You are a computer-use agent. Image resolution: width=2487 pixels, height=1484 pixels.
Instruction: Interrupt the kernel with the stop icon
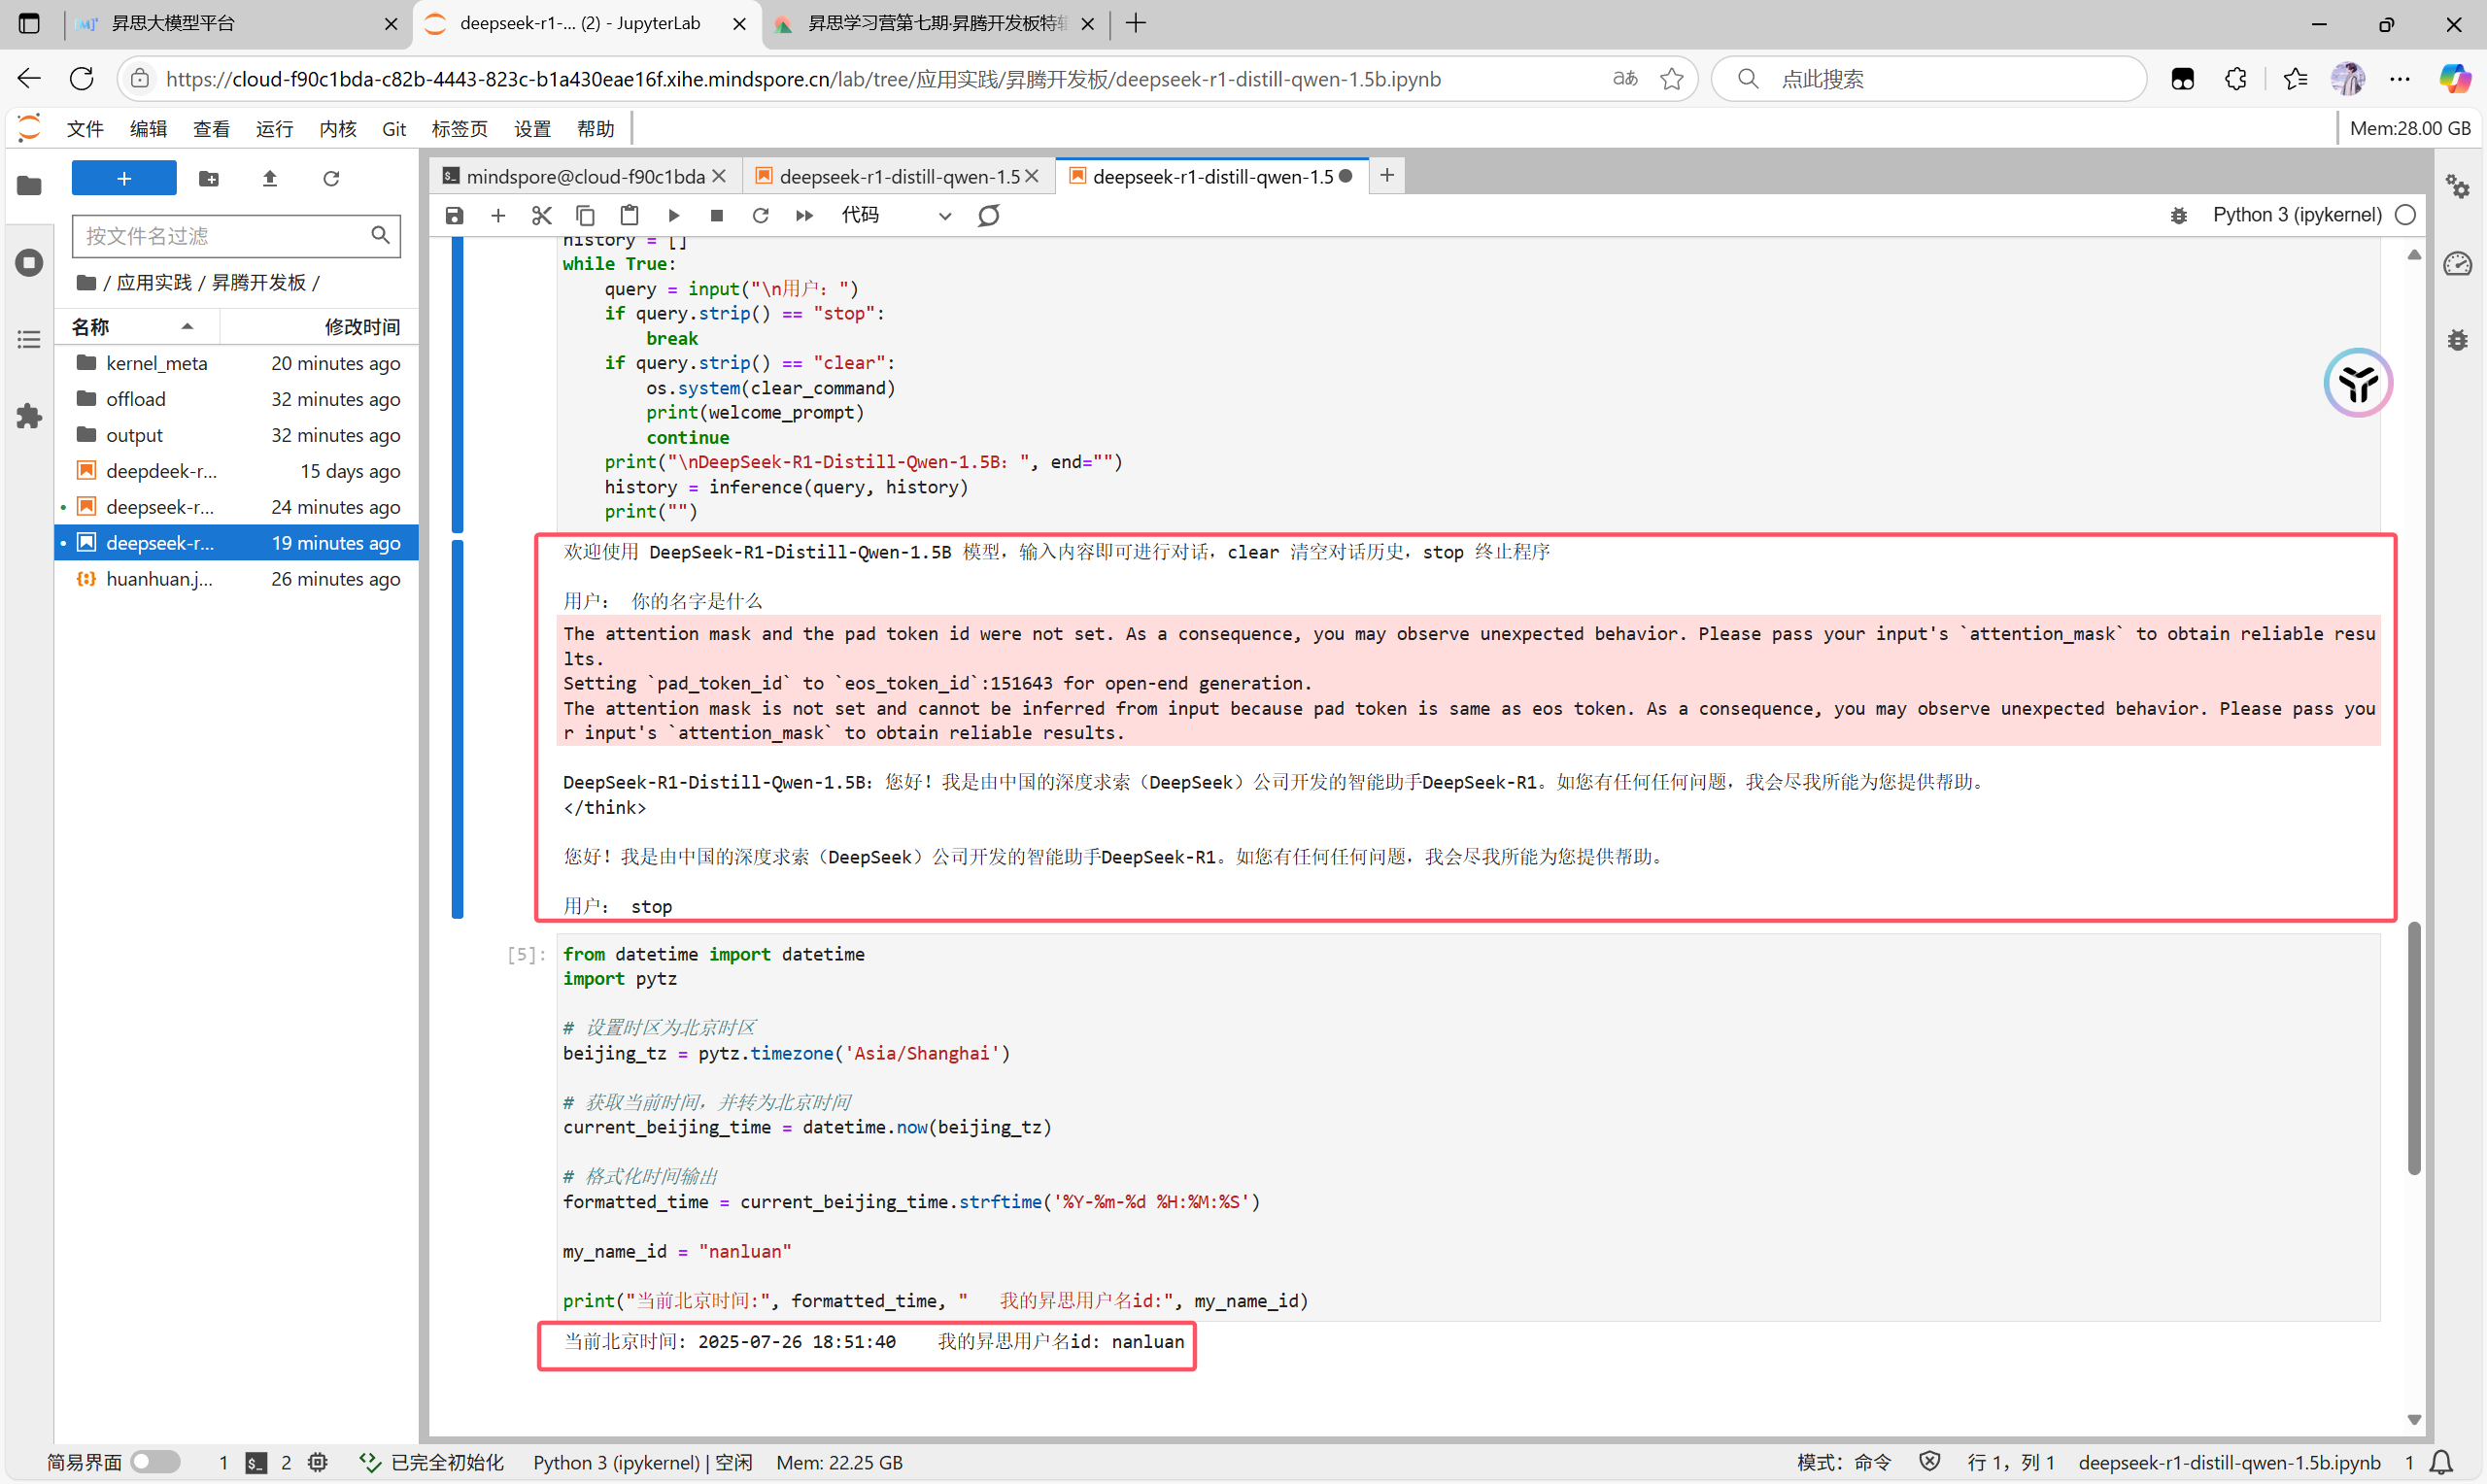(x=716, y=215)
